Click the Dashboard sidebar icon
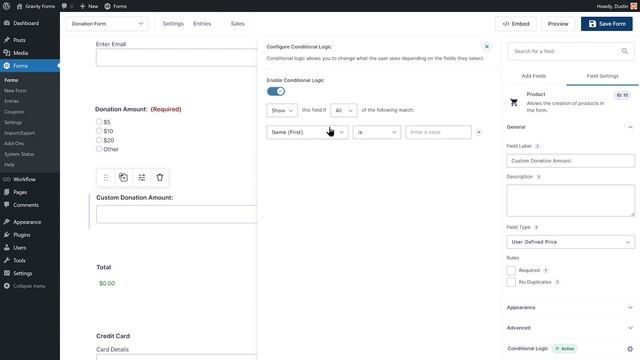This screenshot has height=360, width=640. point(7,23)
